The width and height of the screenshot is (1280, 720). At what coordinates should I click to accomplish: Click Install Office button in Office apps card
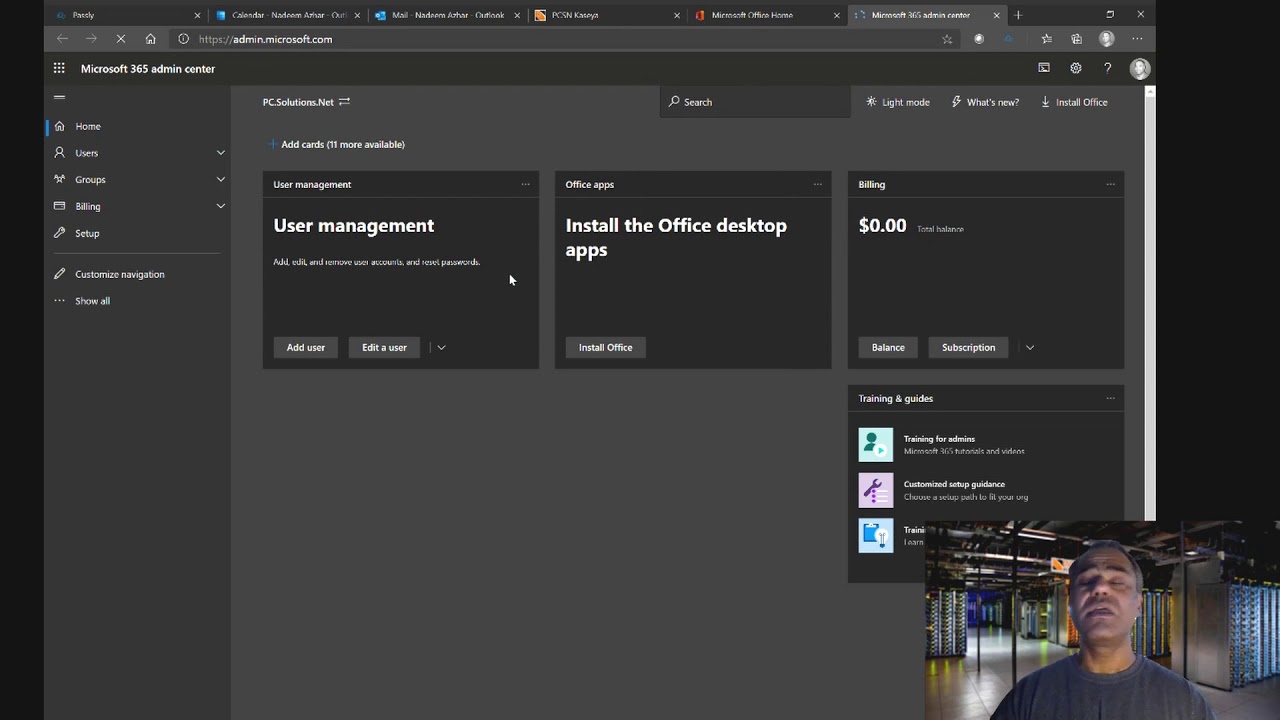[x=606, y=348]
